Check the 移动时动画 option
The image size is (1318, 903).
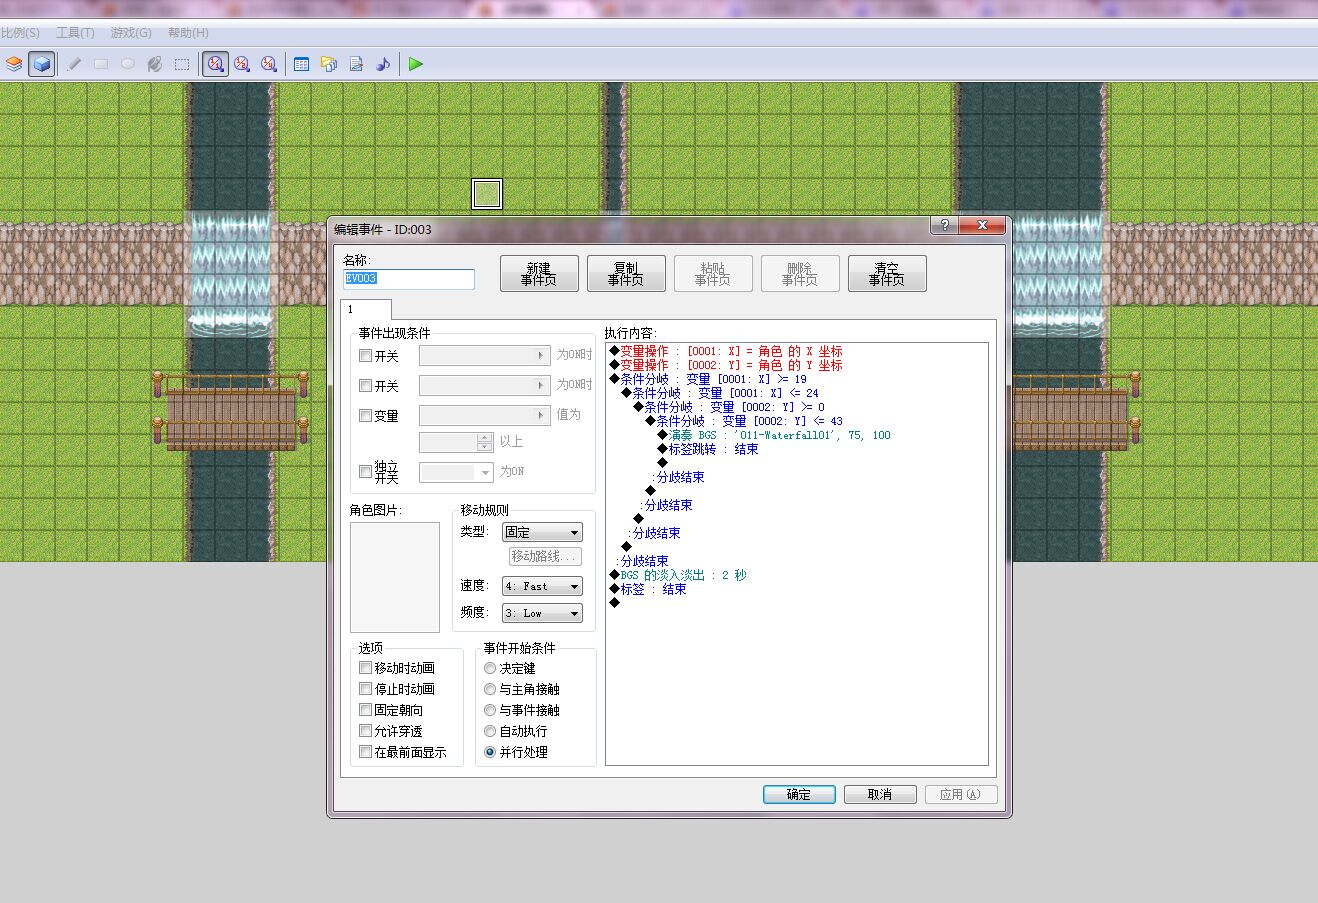tap(365, 668)
